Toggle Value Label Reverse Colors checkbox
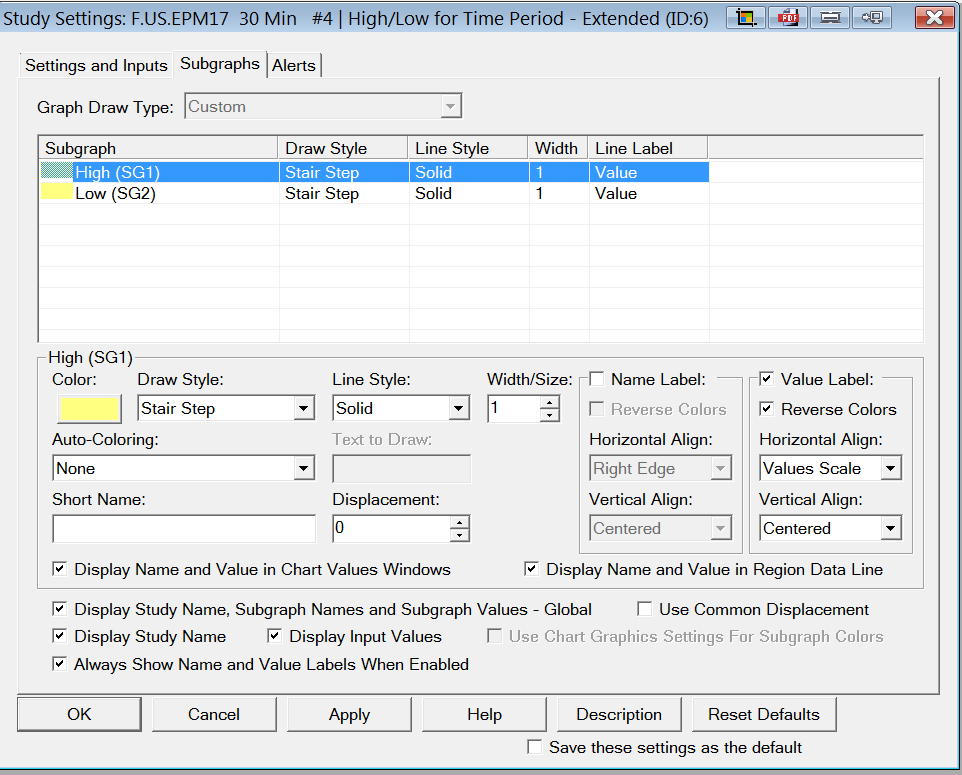962x775 pixels. [766, 409]
